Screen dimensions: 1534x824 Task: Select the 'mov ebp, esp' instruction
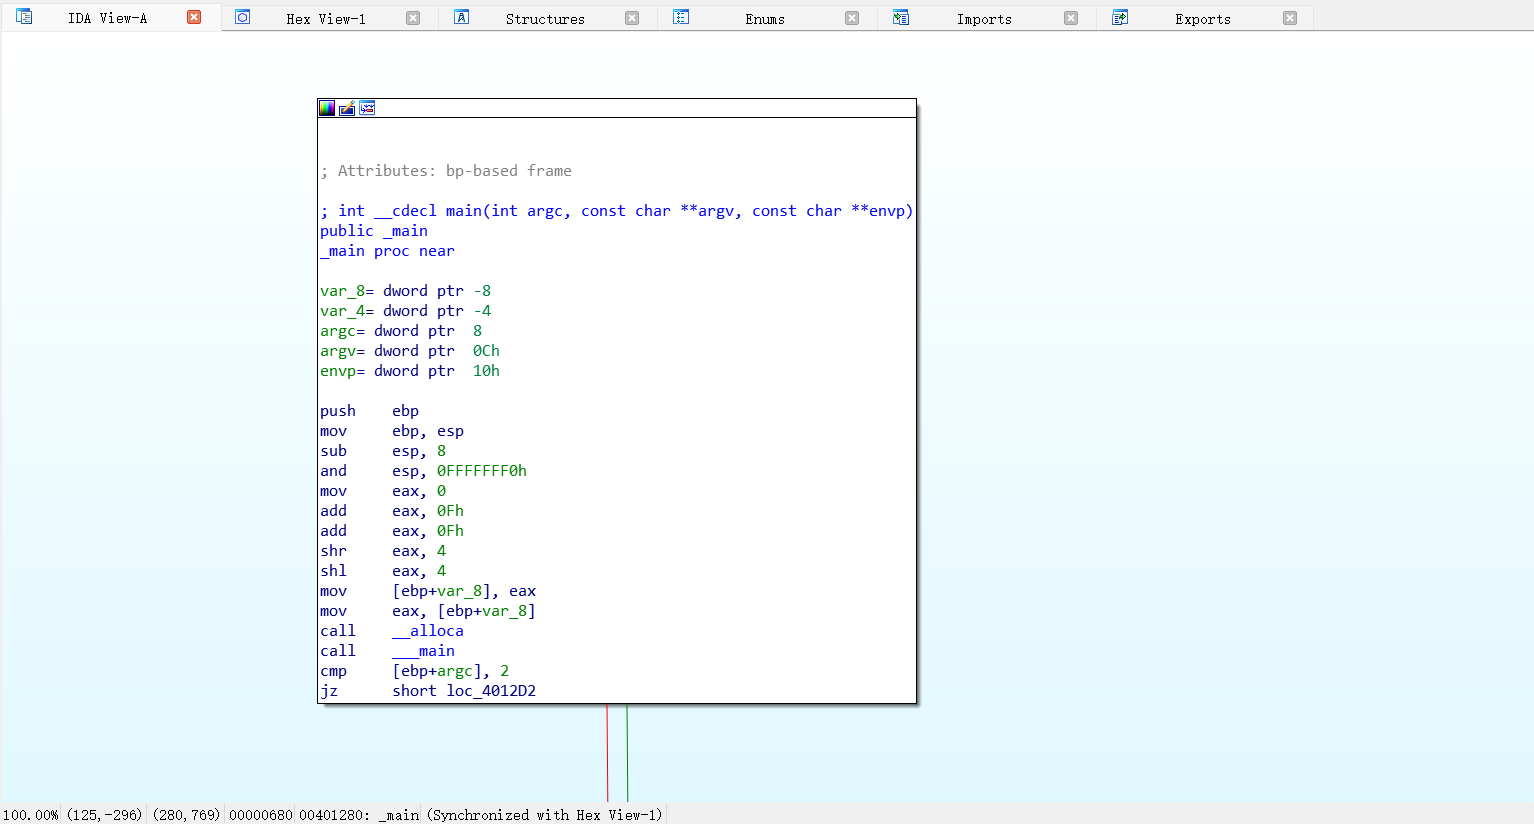pyautogui.click(x=392, y=431)
